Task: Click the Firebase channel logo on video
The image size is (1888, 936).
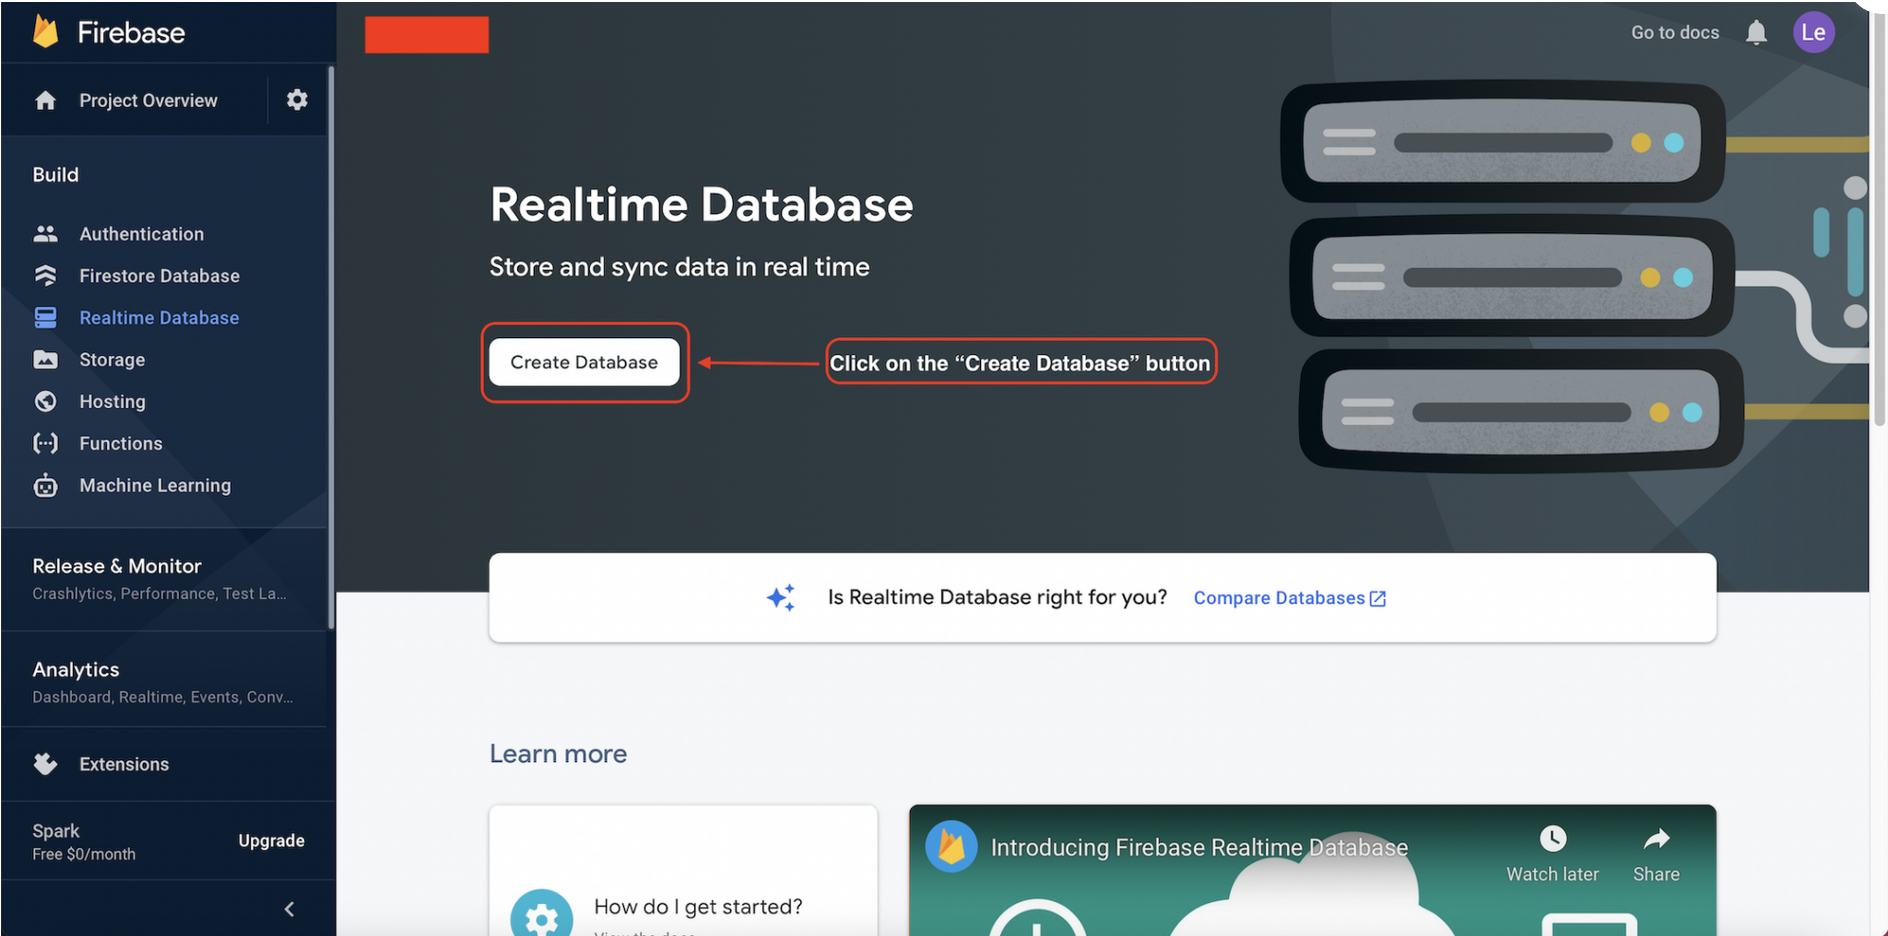Action: click(x=951, y=847)
